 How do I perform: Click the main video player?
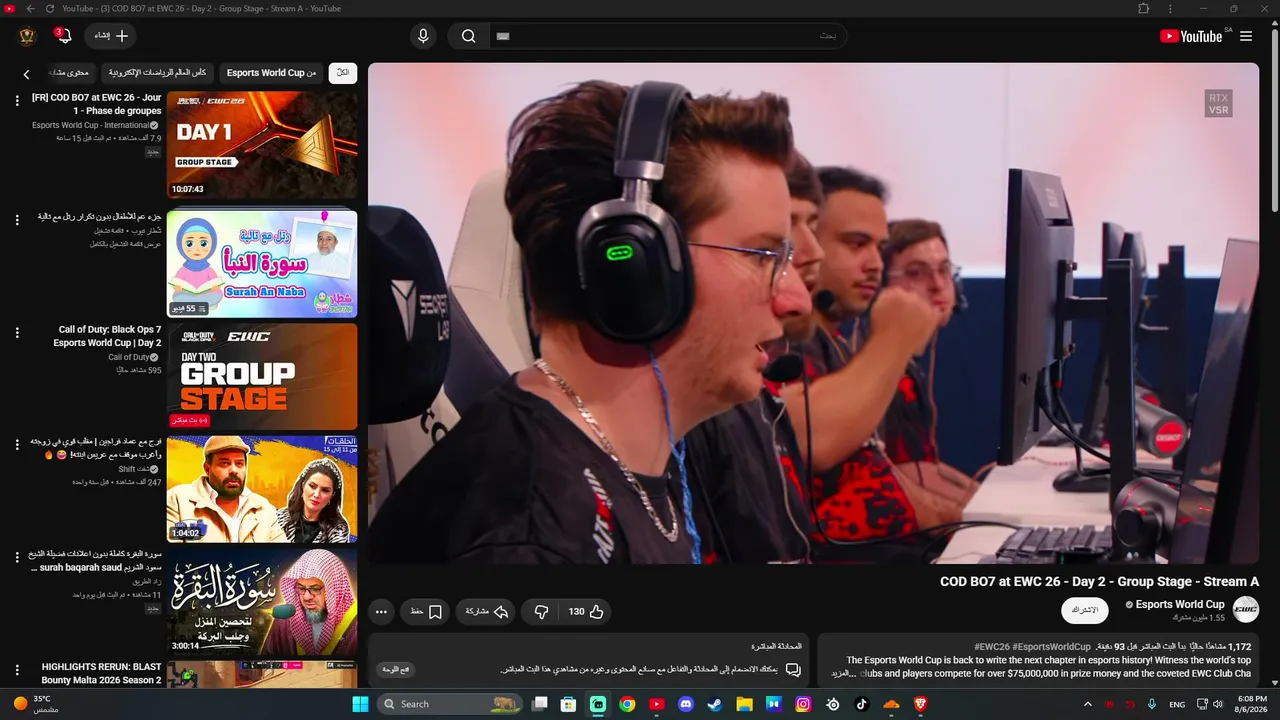[x=813, y=313]
